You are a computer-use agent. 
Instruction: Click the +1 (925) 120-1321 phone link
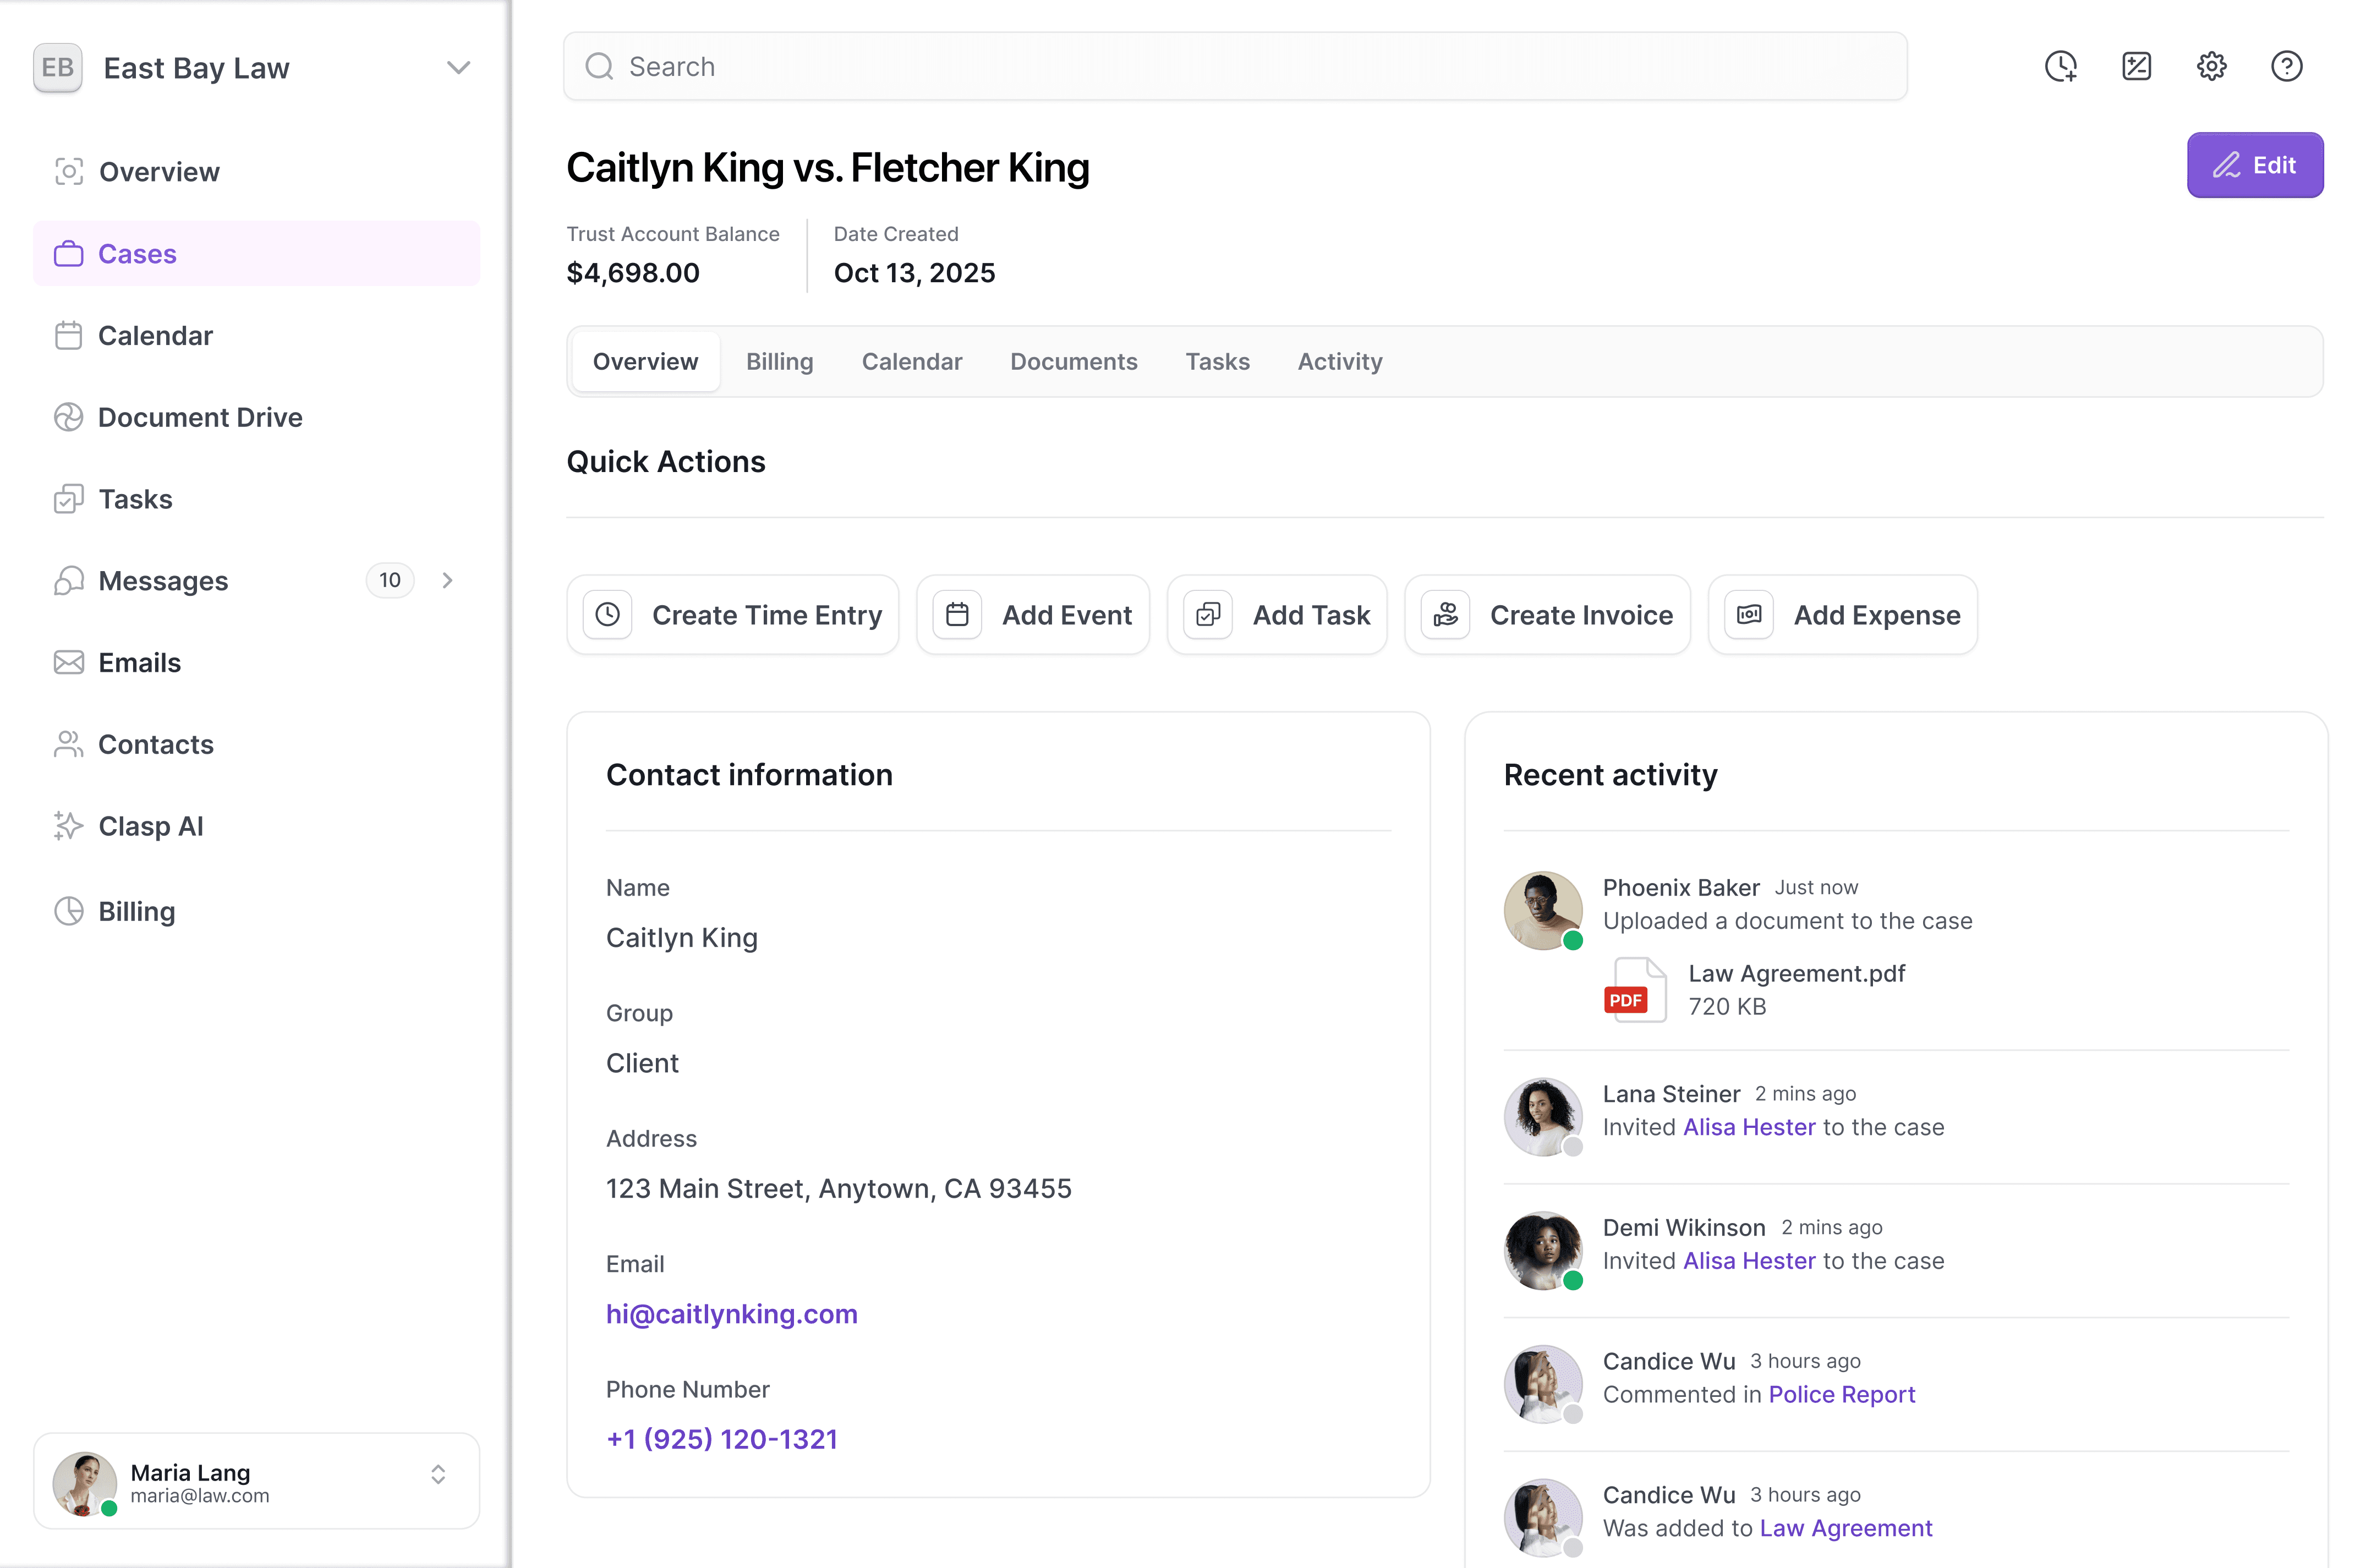722,1440
